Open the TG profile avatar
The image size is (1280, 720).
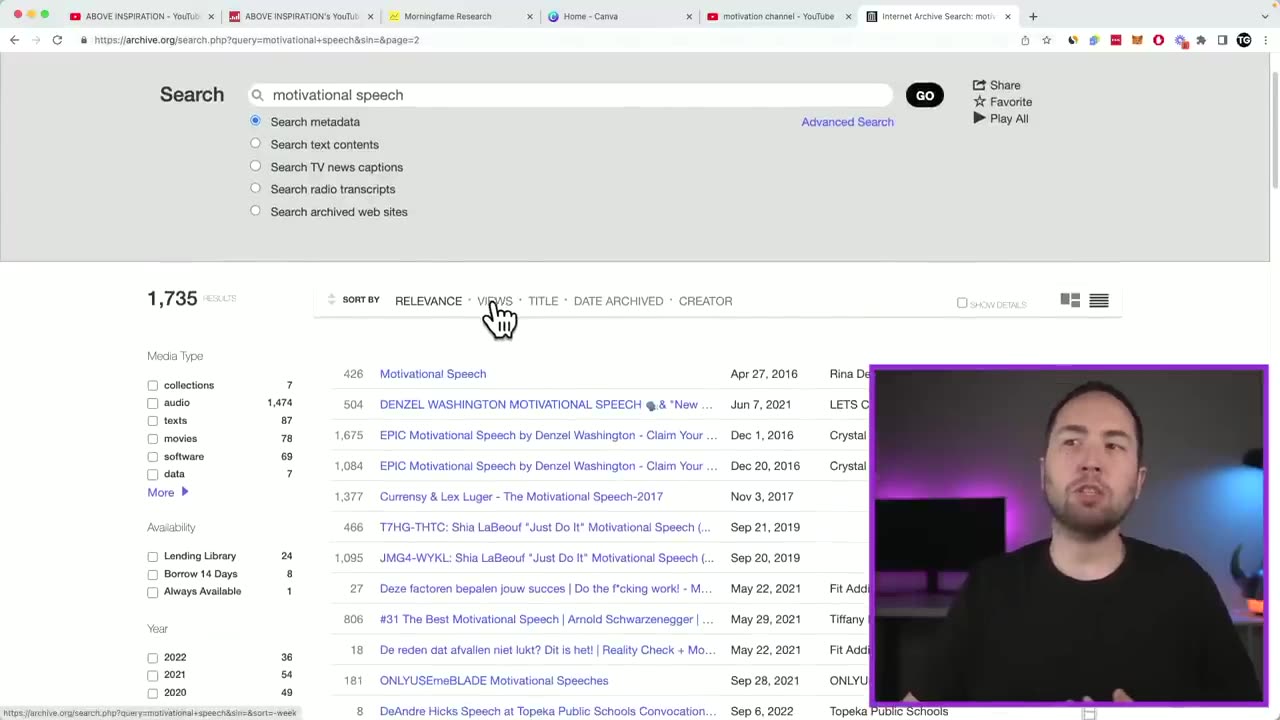(x=1244, y=40)
